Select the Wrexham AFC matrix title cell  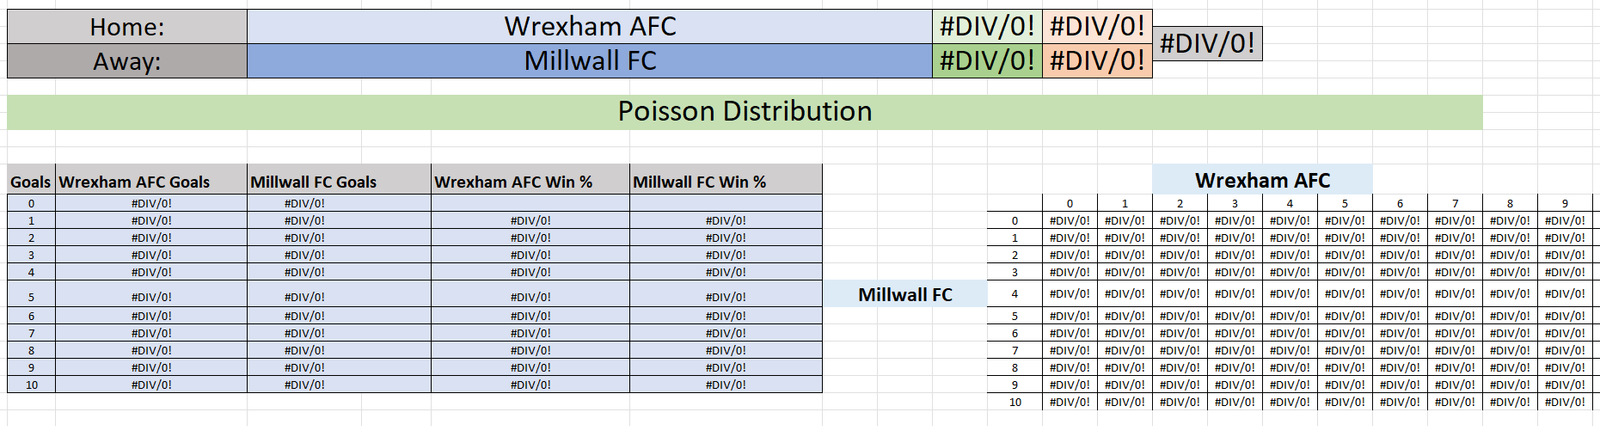(x=1262, y=180)
